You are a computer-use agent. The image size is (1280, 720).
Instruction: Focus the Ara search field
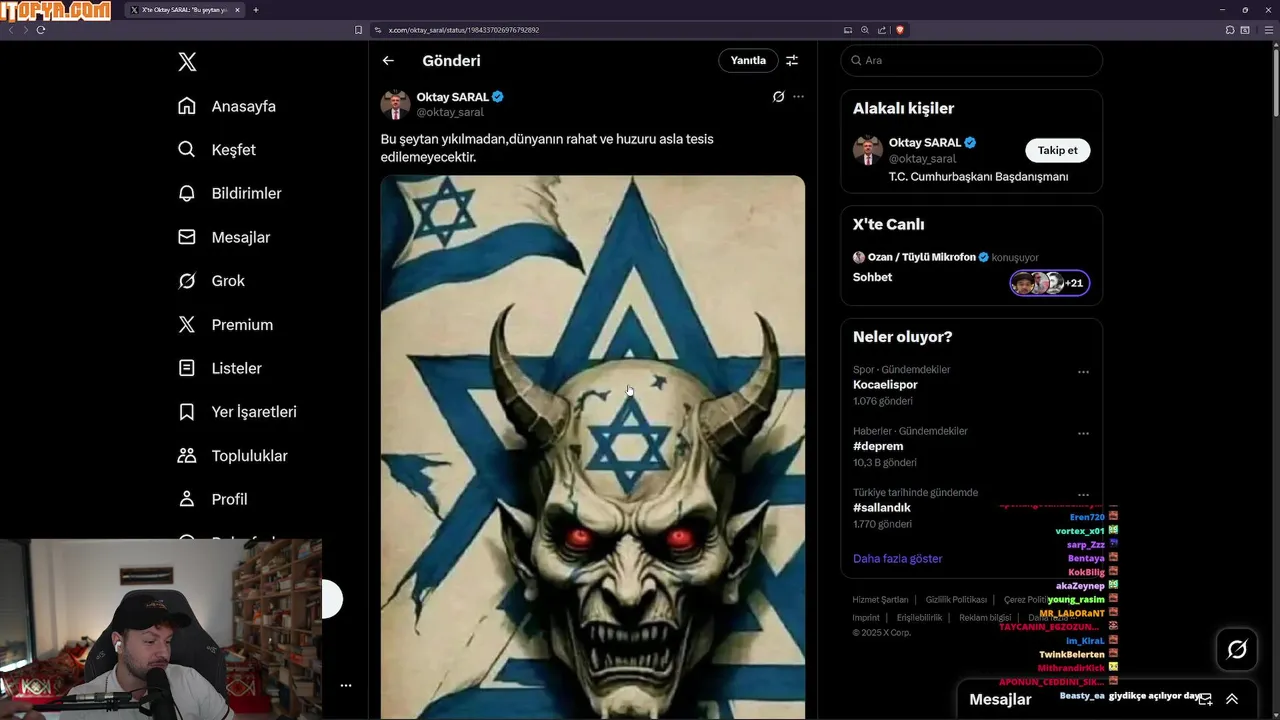[972, 61]
